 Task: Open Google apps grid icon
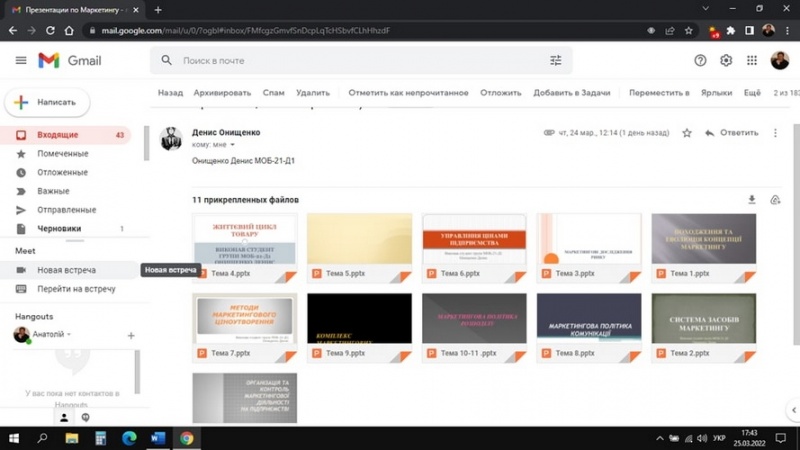753,61
